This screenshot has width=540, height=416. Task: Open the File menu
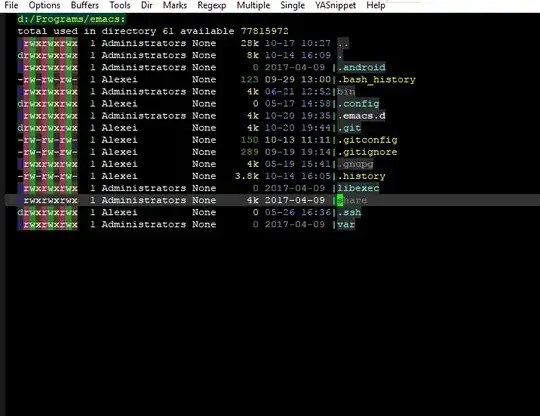click(x=11, y=6)
